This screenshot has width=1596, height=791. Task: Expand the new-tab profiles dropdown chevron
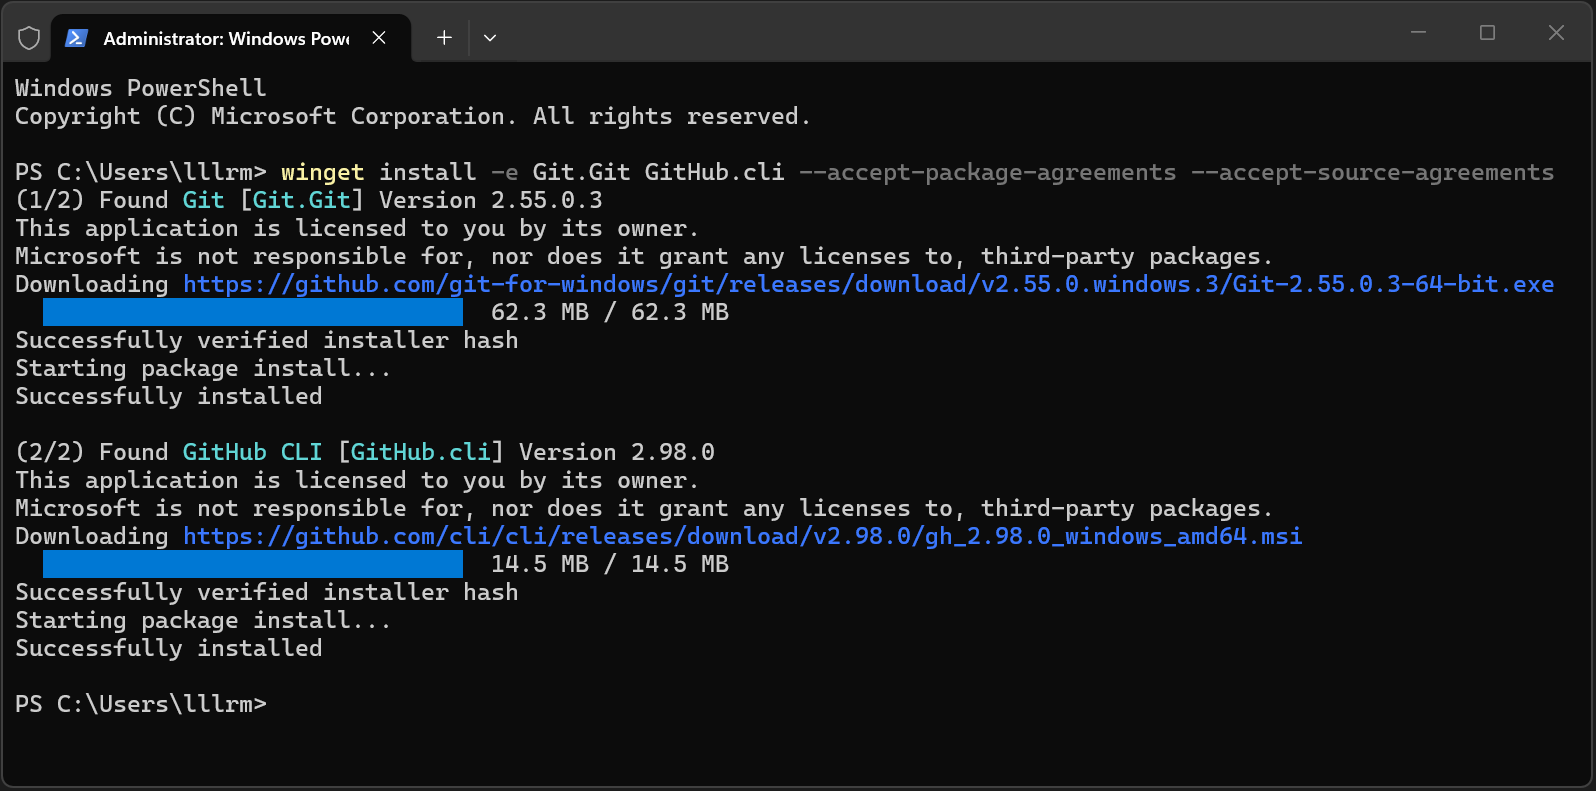click(x=490, y=38)
